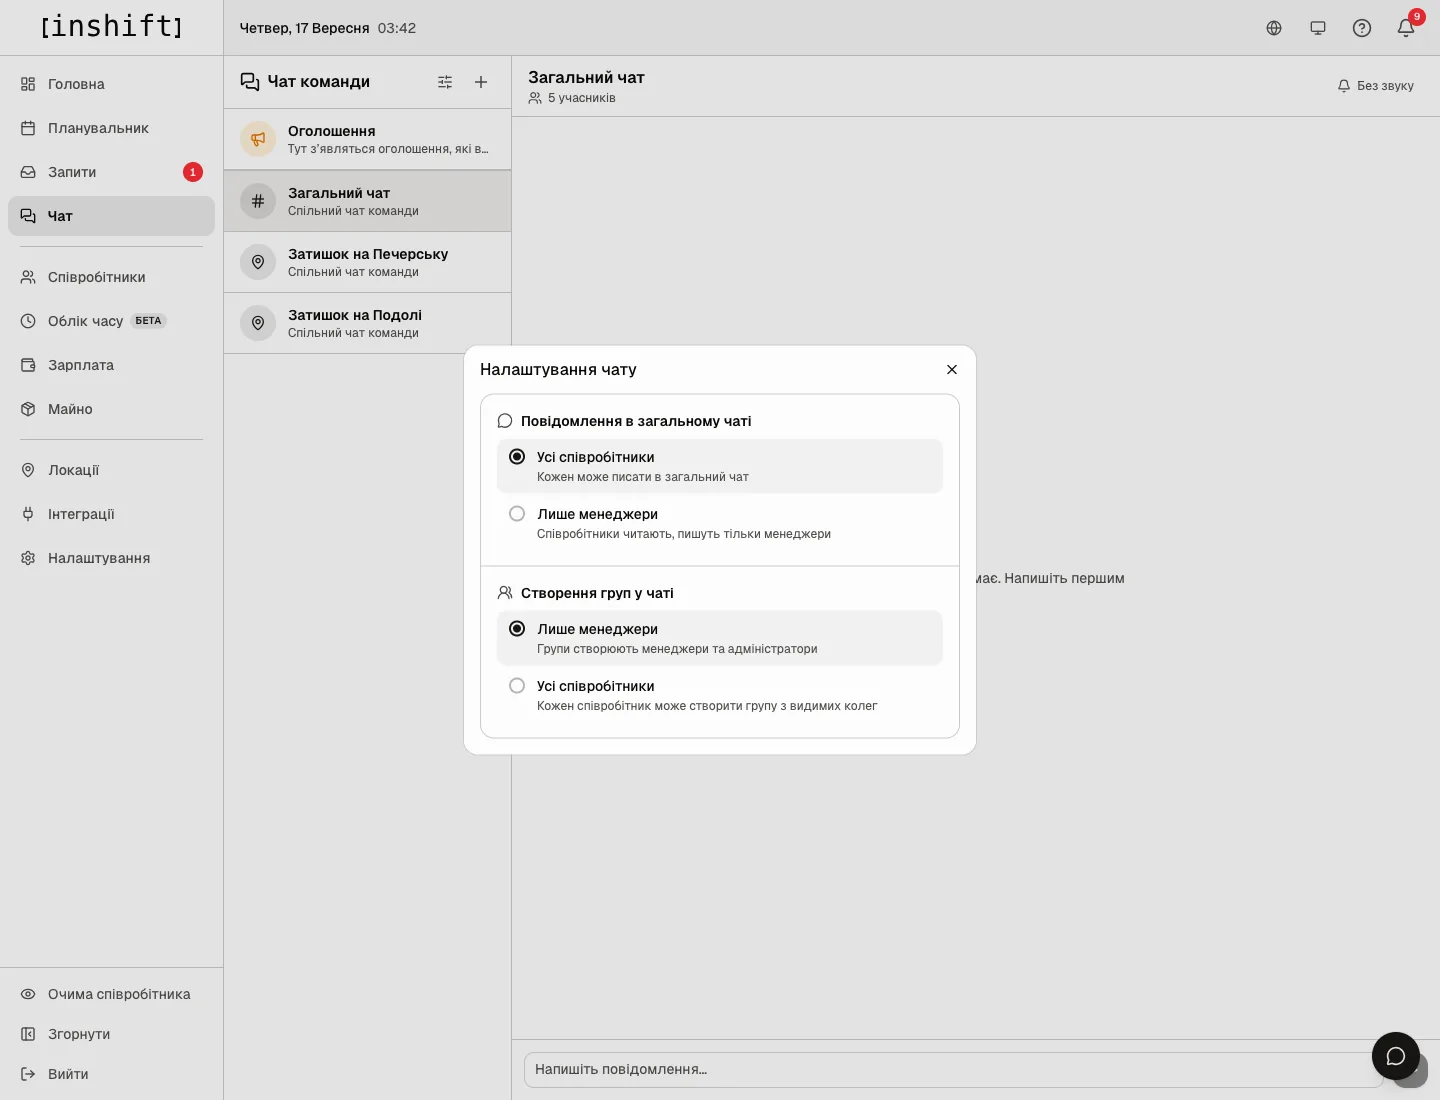The image size is (1440, 1100).
Task: Open Співробітники in sidebar
Action: 111,277
